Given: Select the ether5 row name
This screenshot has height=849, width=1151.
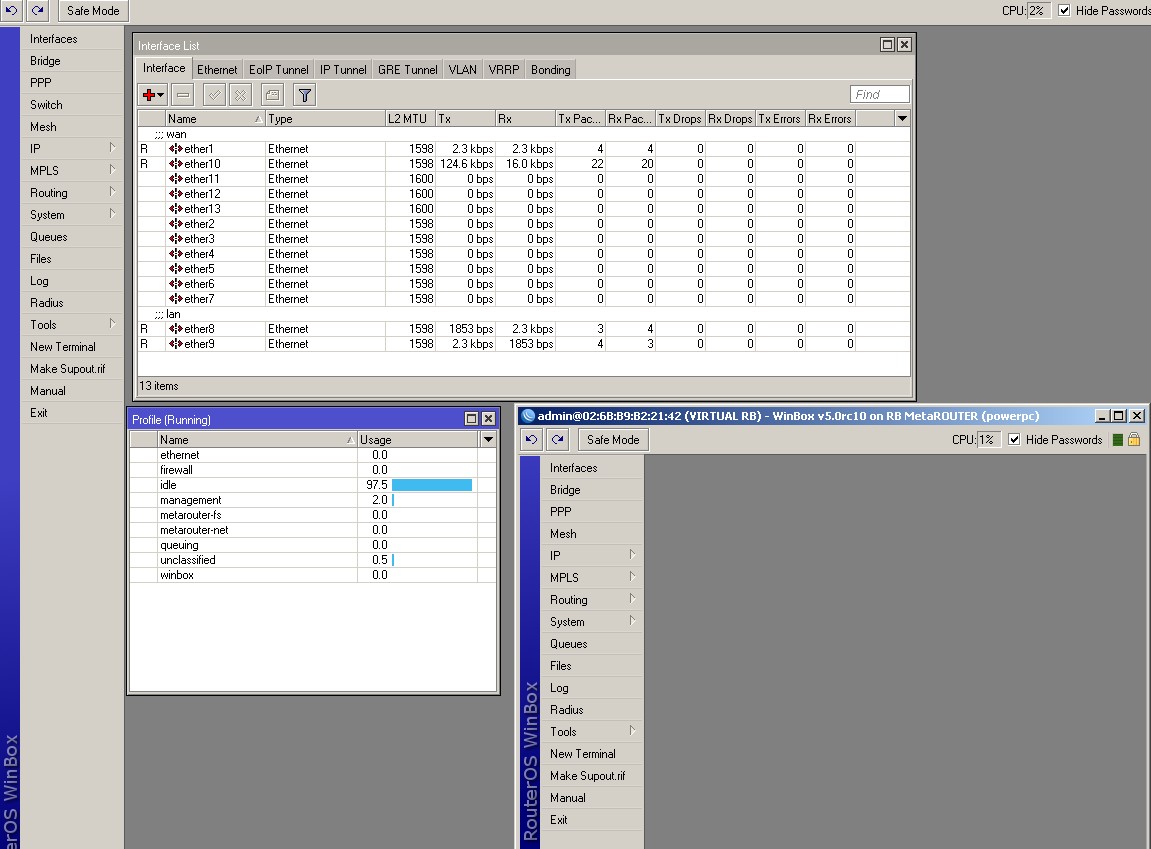Looking at the screenshot, I should [x=200, y=269].
